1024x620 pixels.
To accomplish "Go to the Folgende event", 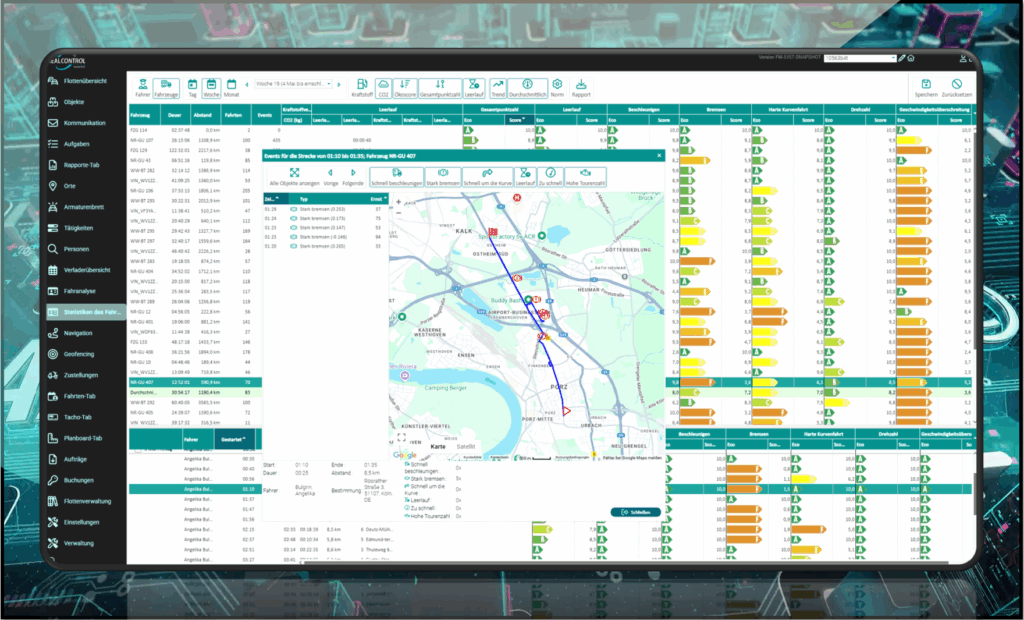I will click(x=353, y=177).
